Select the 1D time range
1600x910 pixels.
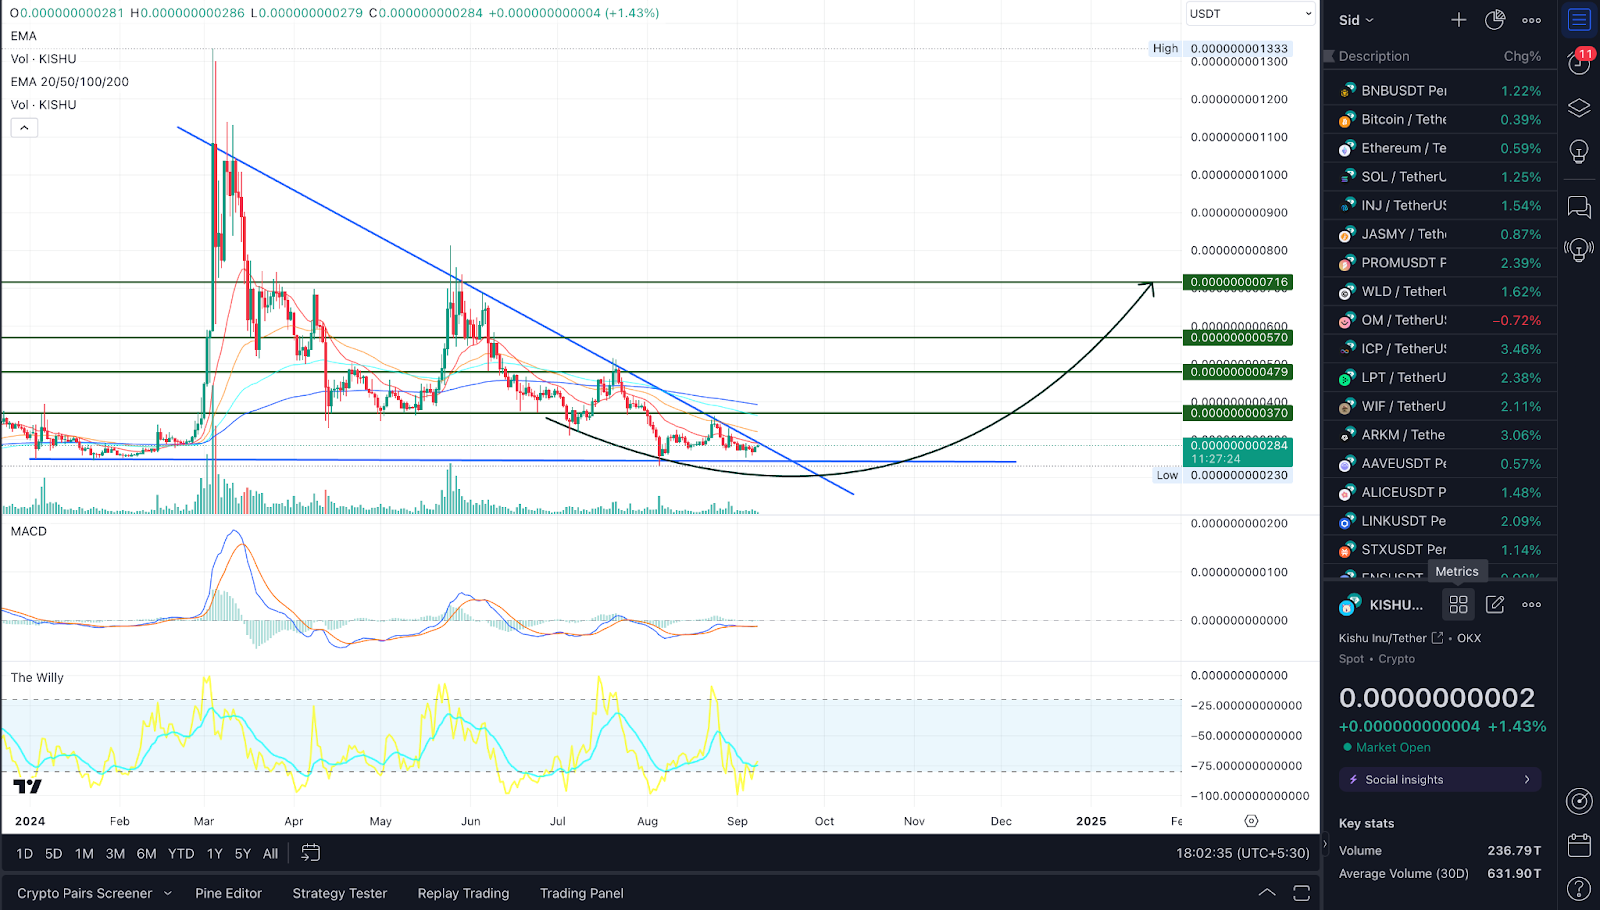pyautogui.click(x=25, y=853)
